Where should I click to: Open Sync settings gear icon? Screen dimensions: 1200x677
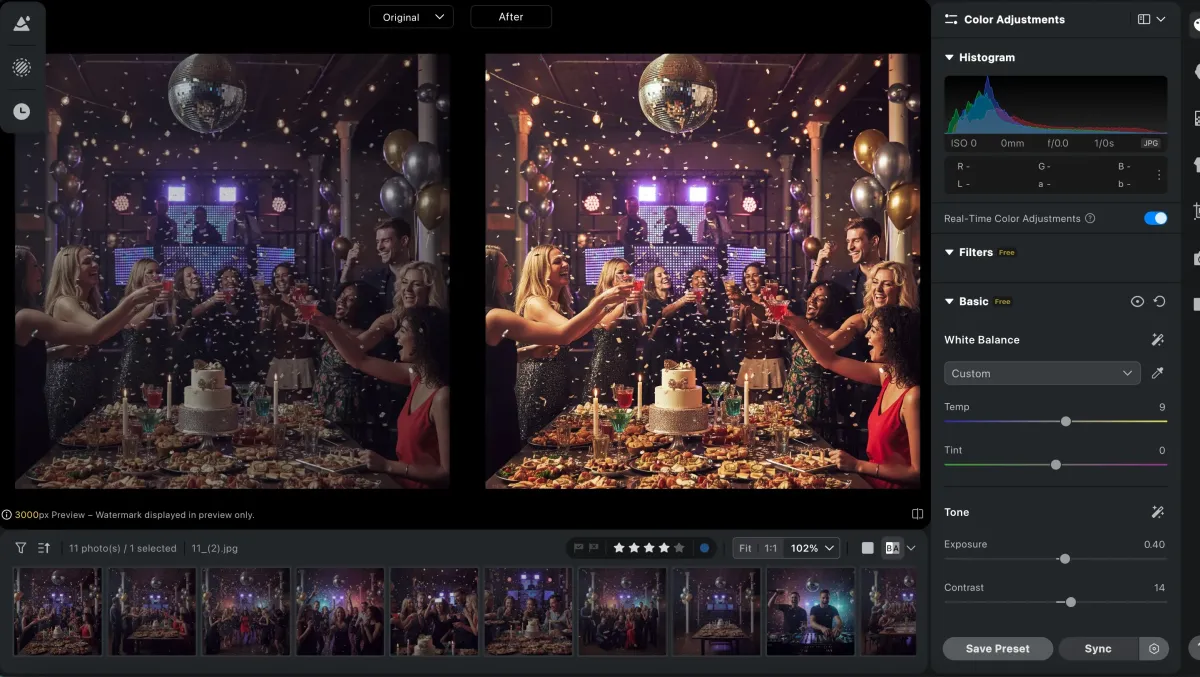click(1154, 649)
